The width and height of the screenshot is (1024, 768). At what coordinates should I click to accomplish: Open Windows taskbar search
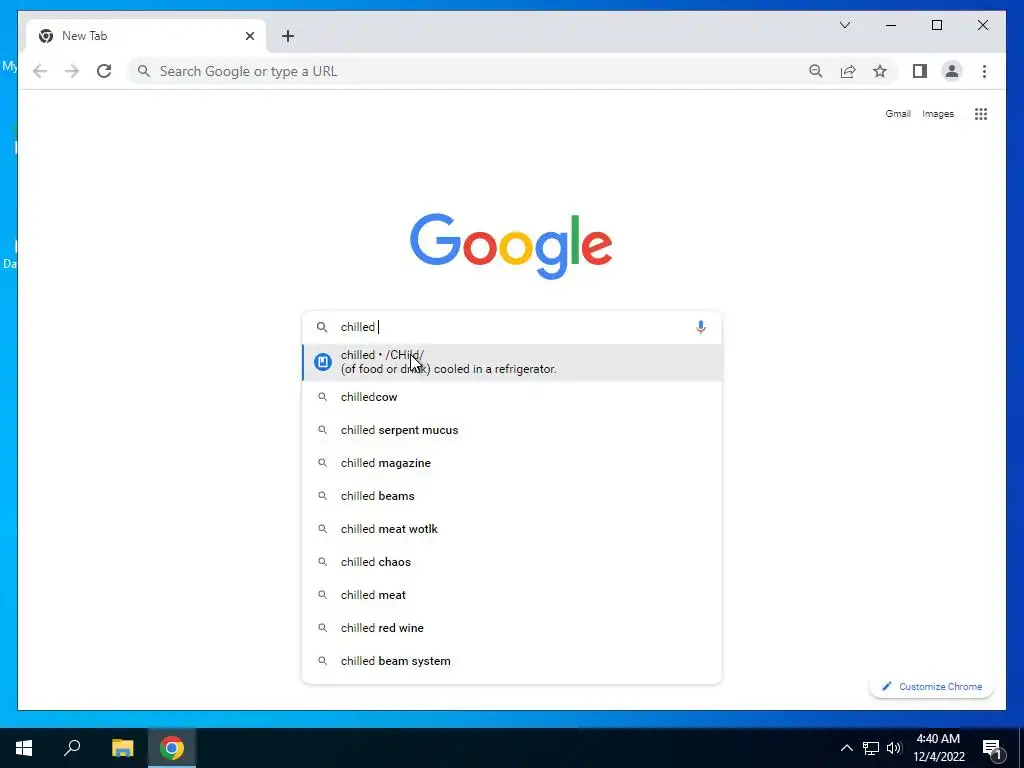(x=72, y=748)
